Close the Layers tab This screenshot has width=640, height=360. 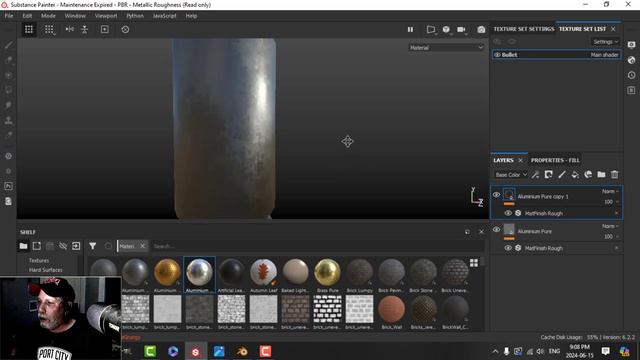(x=520, y=160)
